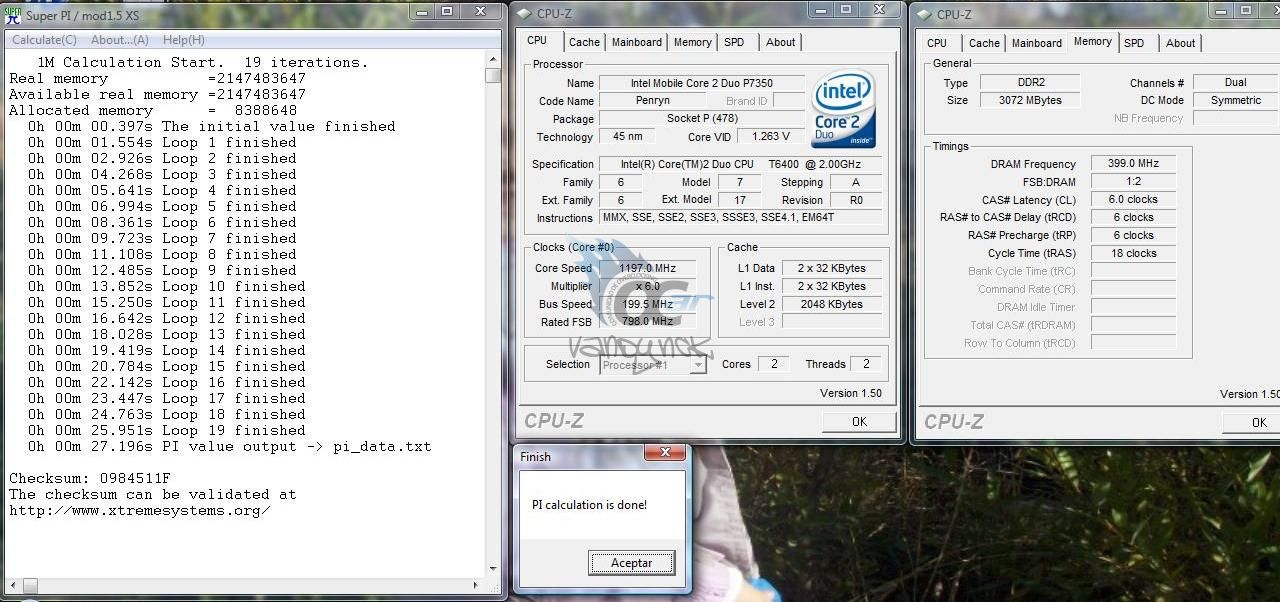Select CPU tab in right CPU-Z window
1280x602 pixels.
(x=937, y=43)
